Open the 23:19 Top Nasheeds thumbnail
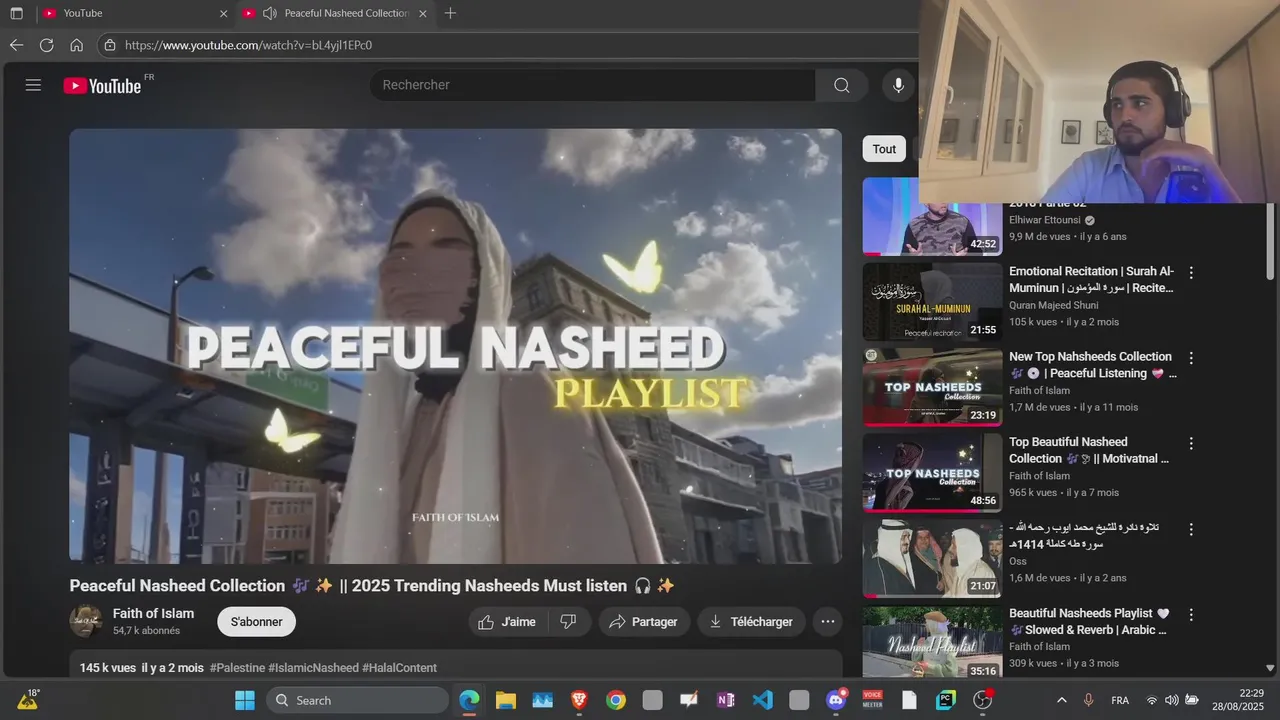The width and height of the screenshot is (1280, 720). (932, 387)
